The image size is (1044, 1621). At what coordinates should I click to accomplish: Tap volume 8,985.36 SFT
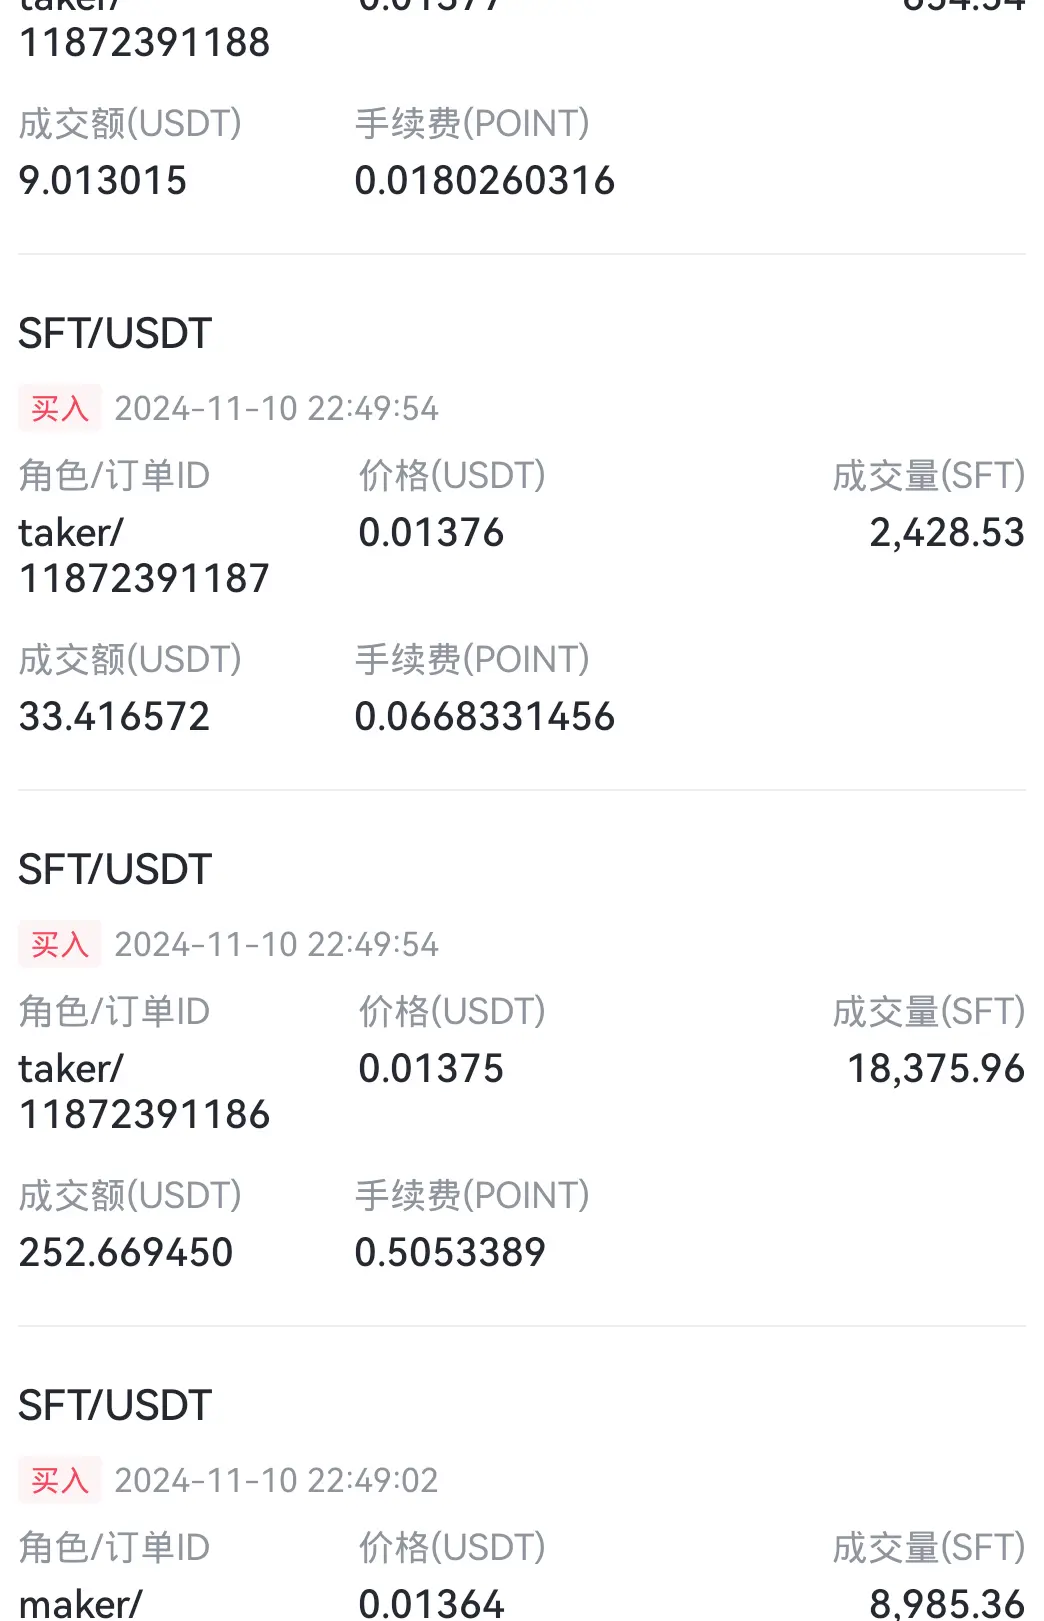click(947, 1603)
